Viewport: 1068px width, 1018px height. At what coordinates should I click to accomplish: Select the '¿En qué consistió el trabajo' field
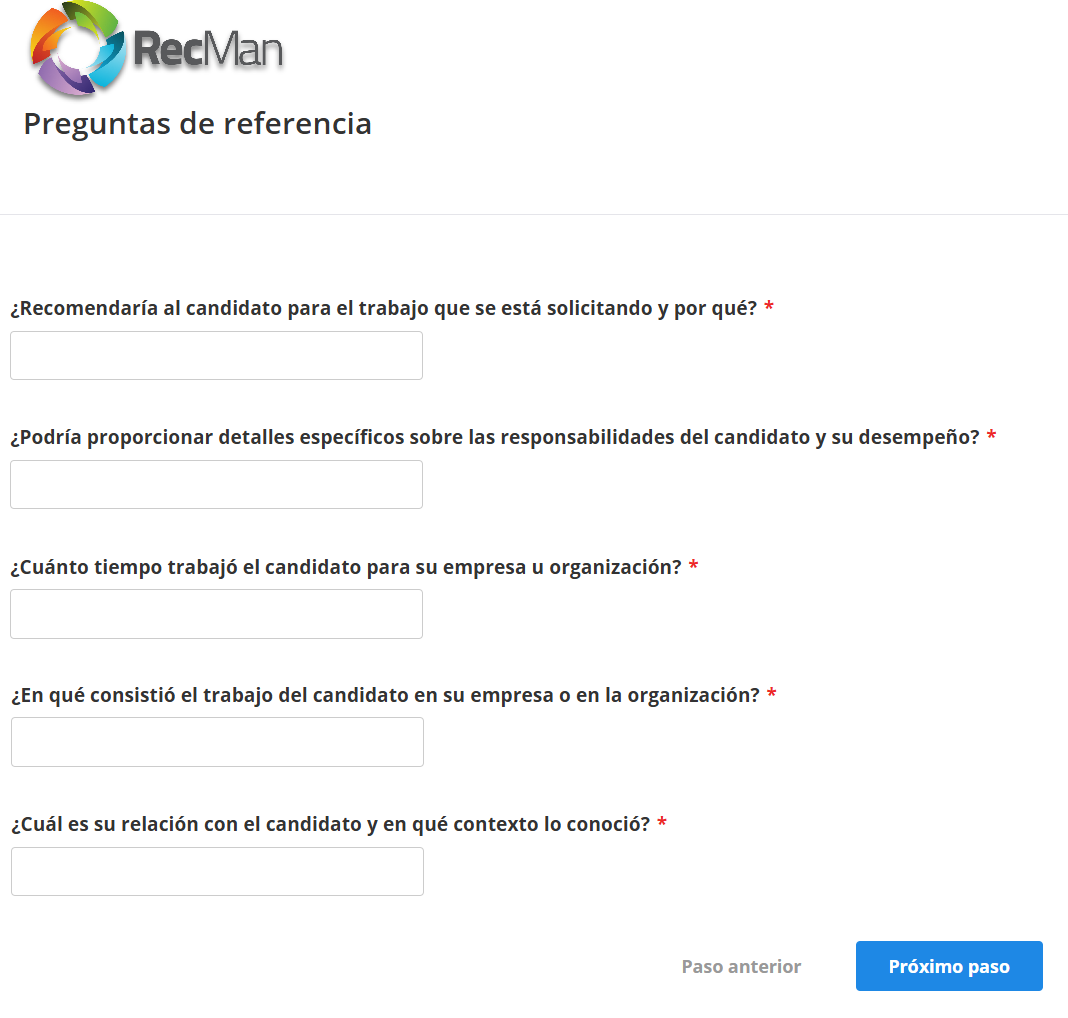click(217, 742)
